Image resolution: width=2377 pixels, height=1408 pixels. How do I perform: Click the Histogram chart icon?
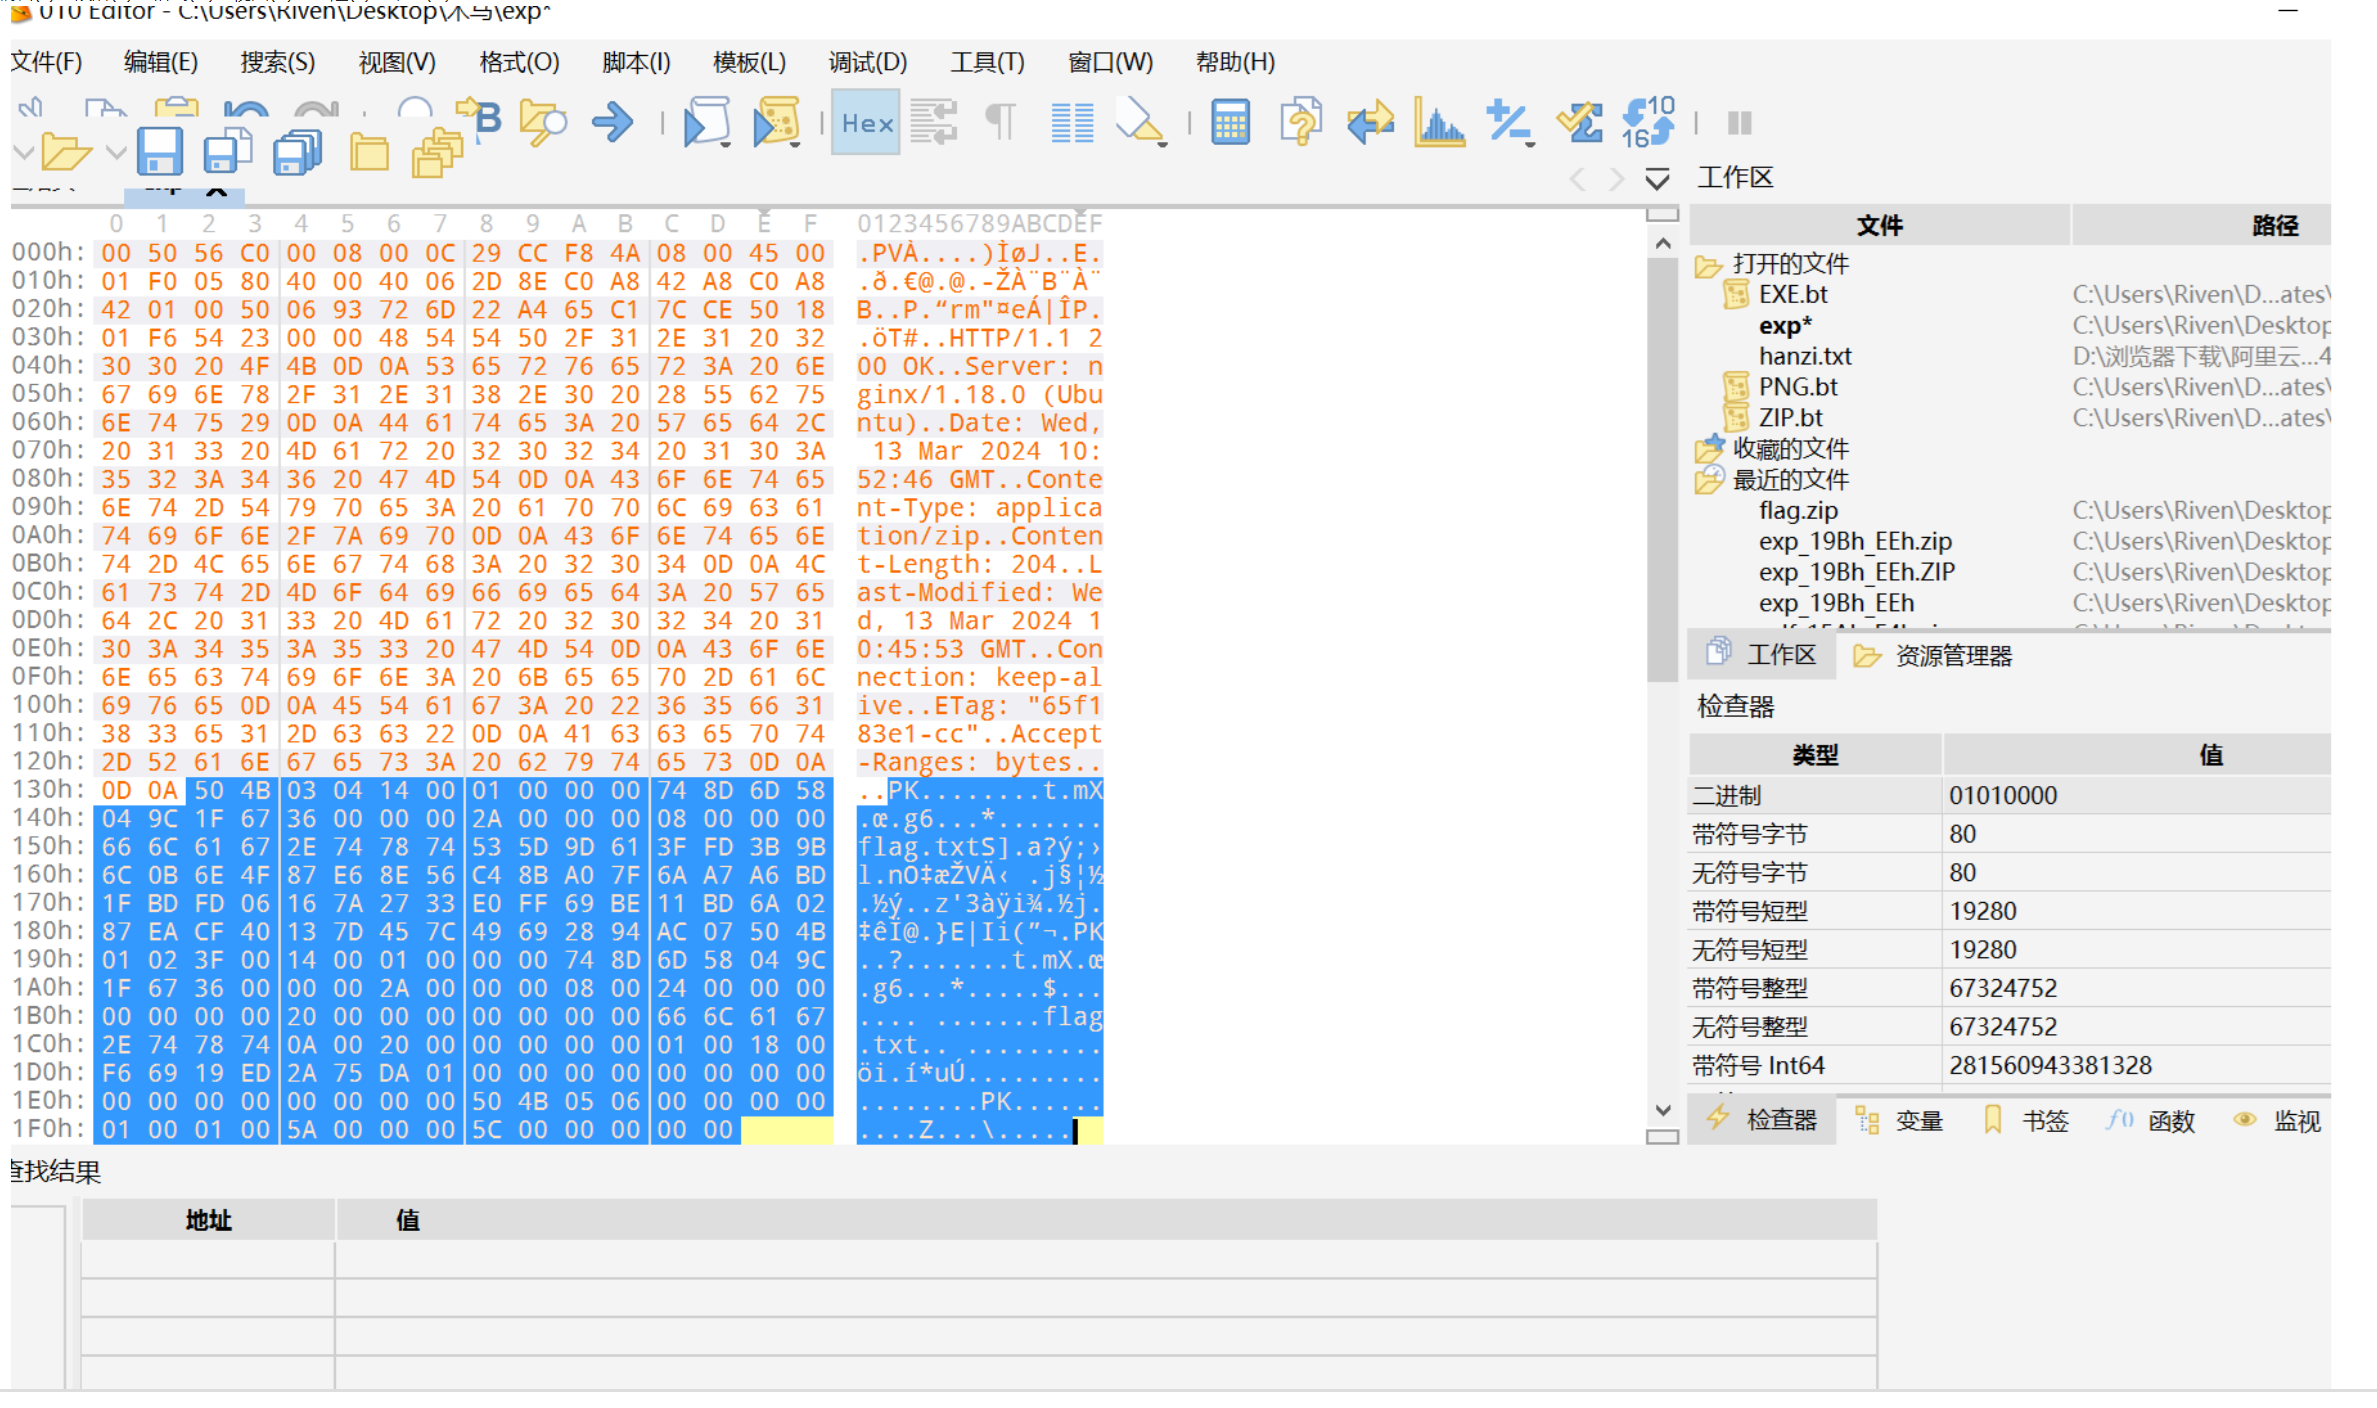click(1438, 123)
